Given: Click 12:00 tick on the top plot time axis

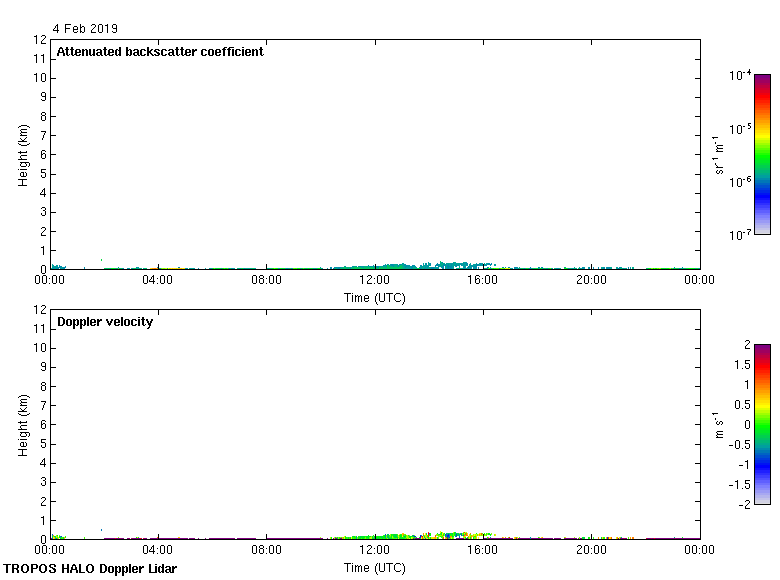Looking at the screenshot, I should click(x=374, y=281).
